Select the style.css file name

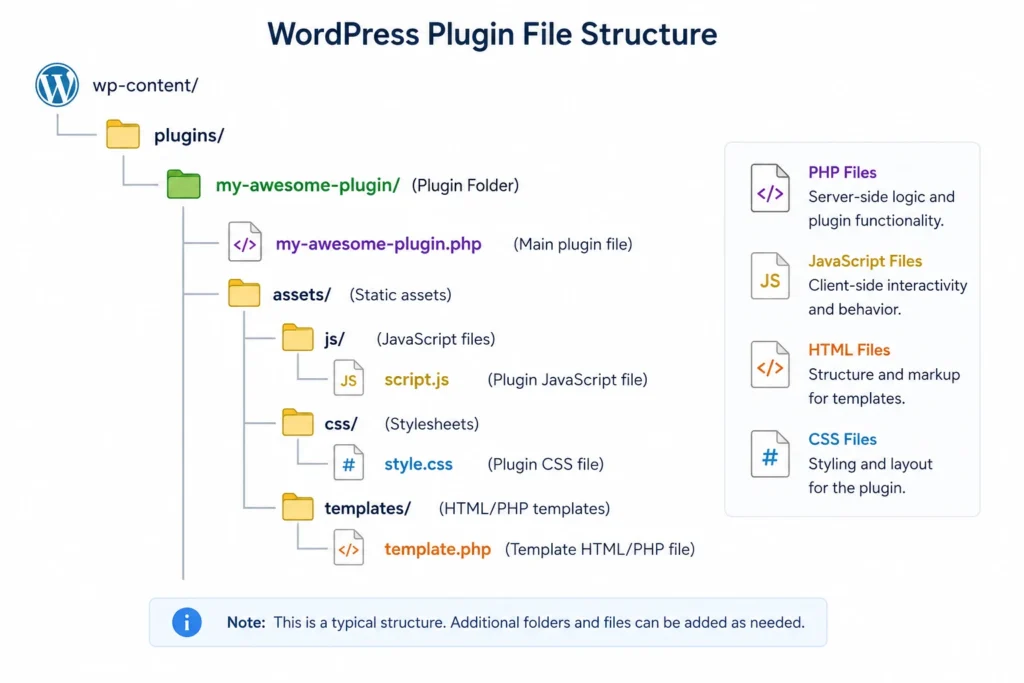click(x=419, y=464)
